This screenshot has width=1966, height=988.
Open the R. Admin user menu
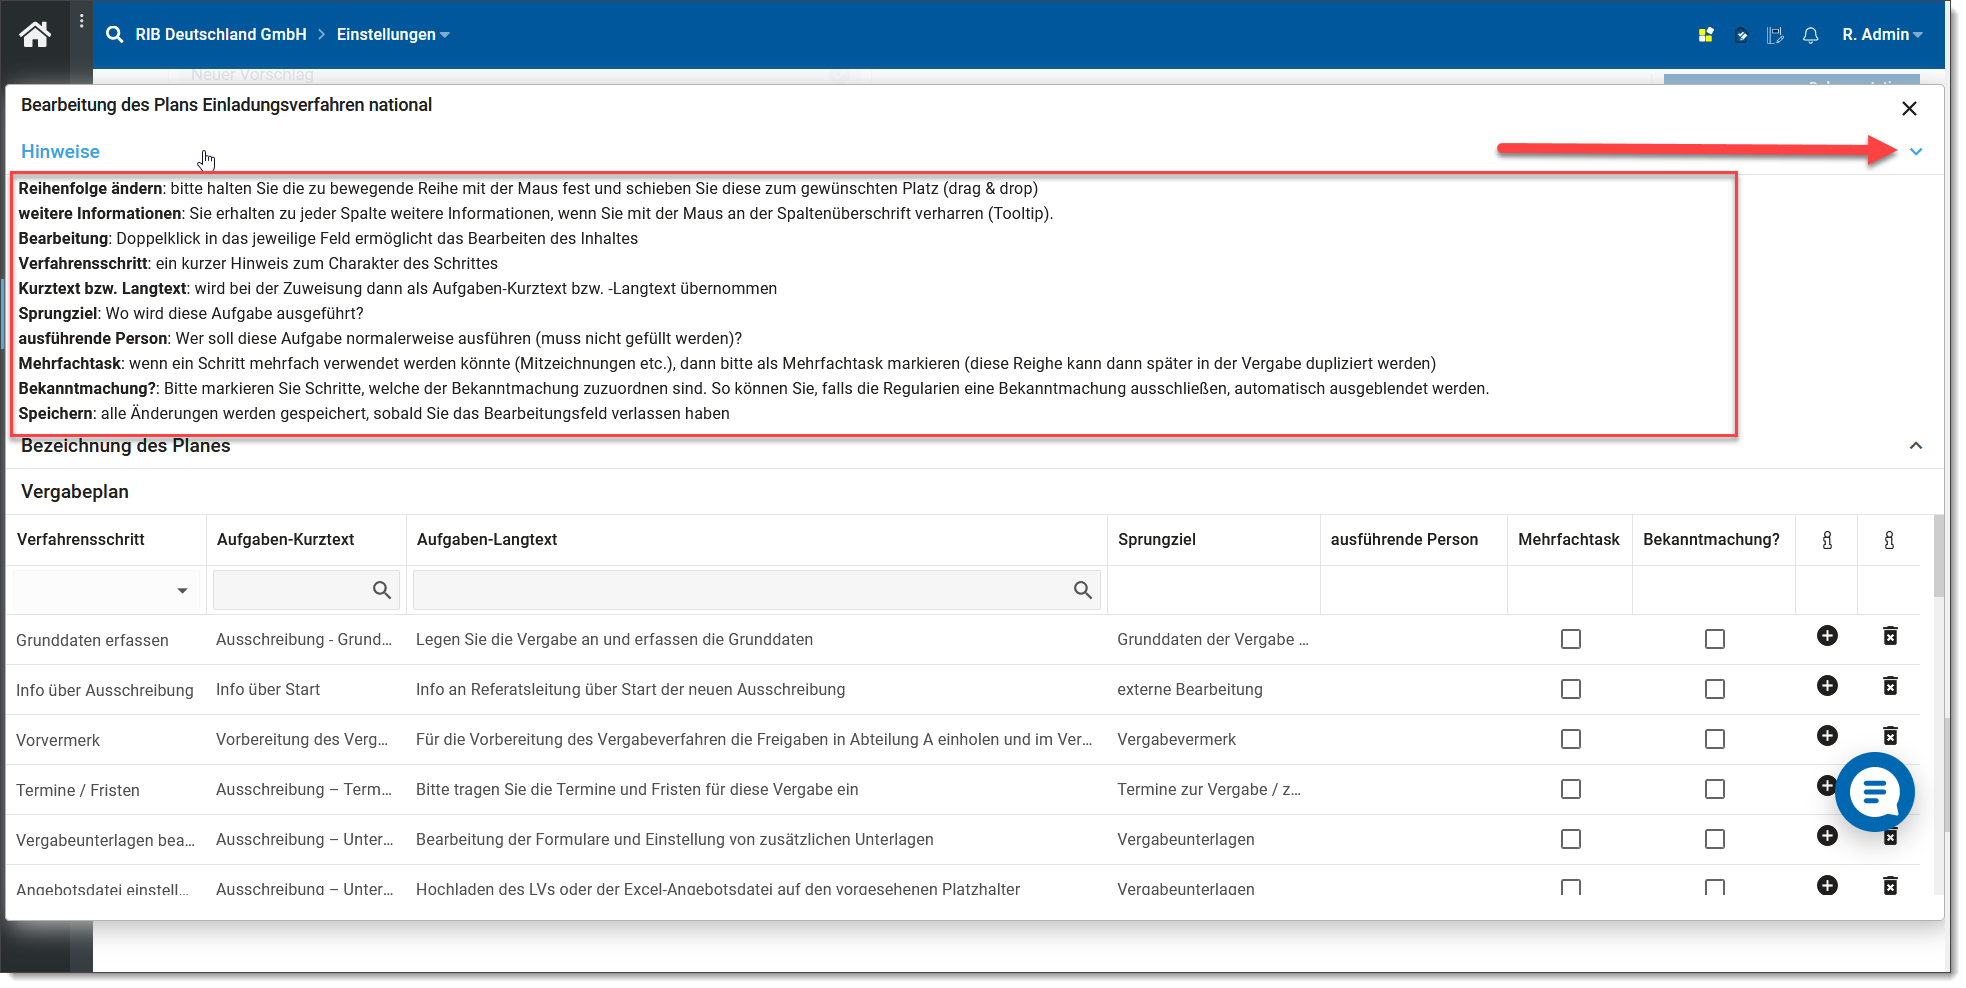[x=1882, y=35]
